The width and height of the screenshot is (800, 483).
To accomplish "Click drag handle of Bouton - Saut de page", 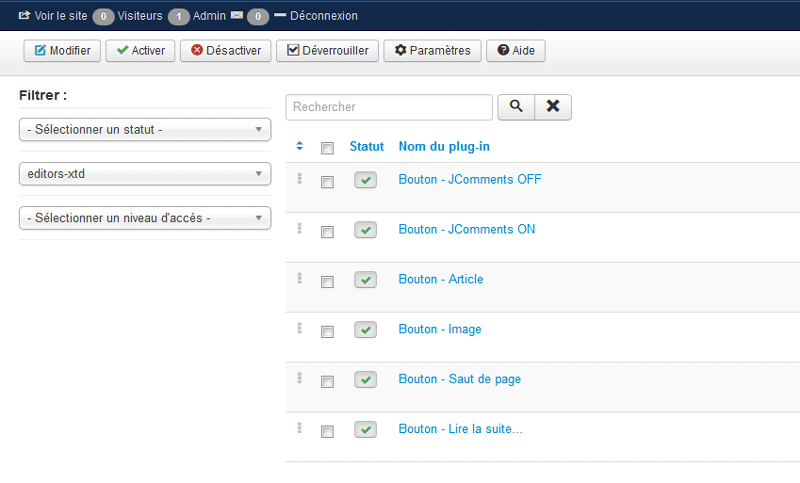I will pos(299,378).
